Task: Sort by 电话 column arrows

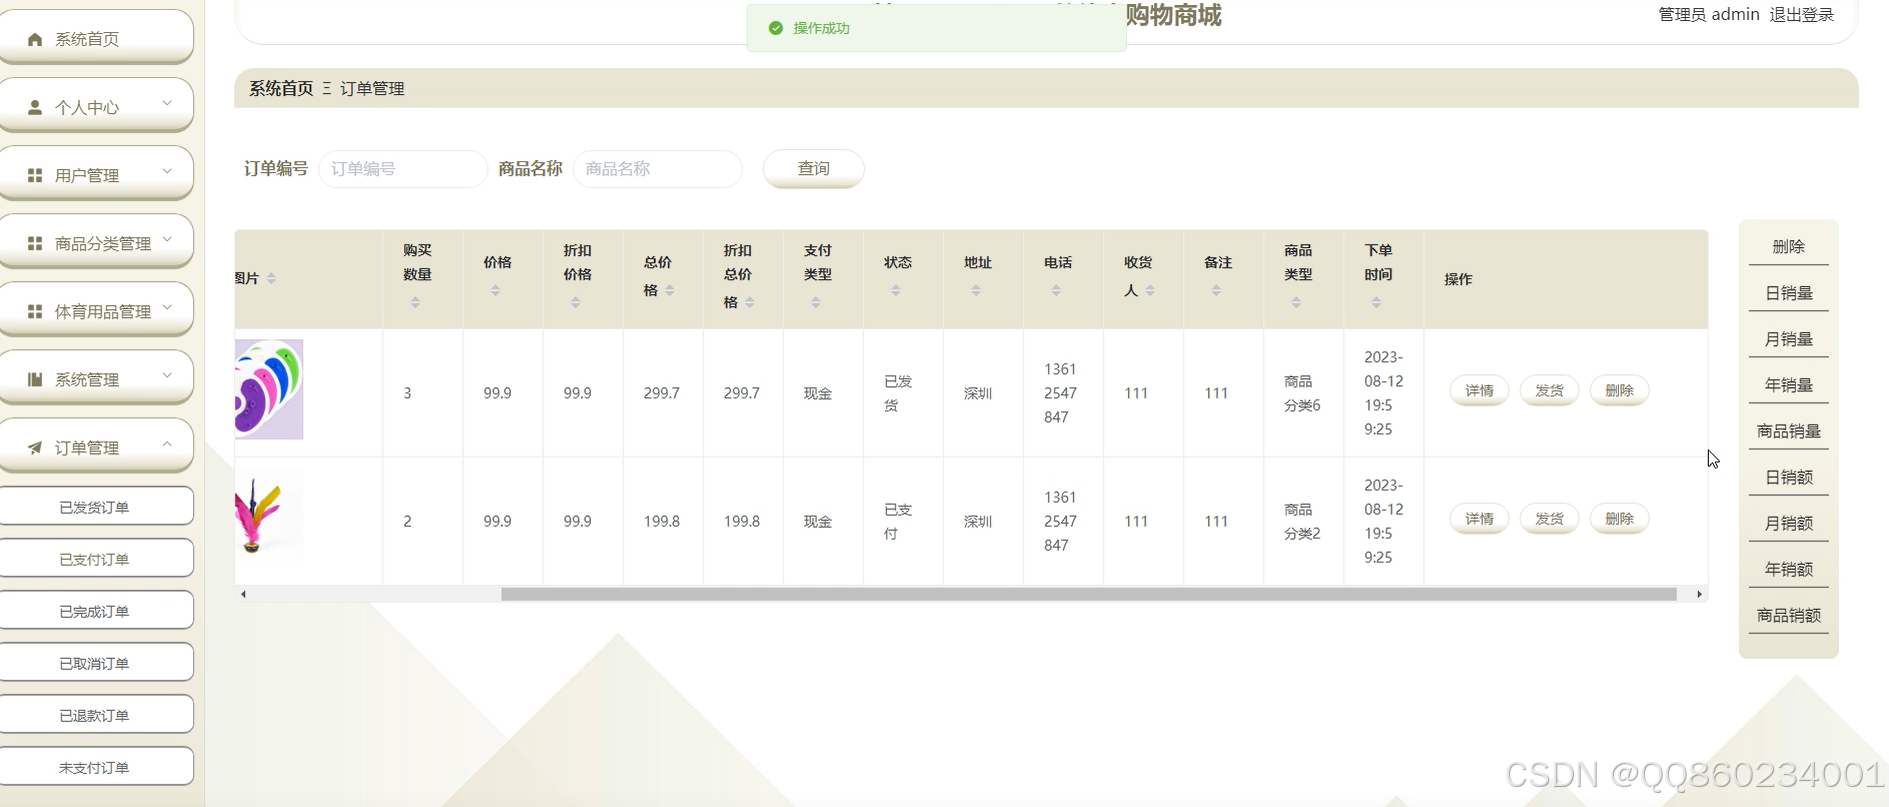Action: (x=1055, y=290)
